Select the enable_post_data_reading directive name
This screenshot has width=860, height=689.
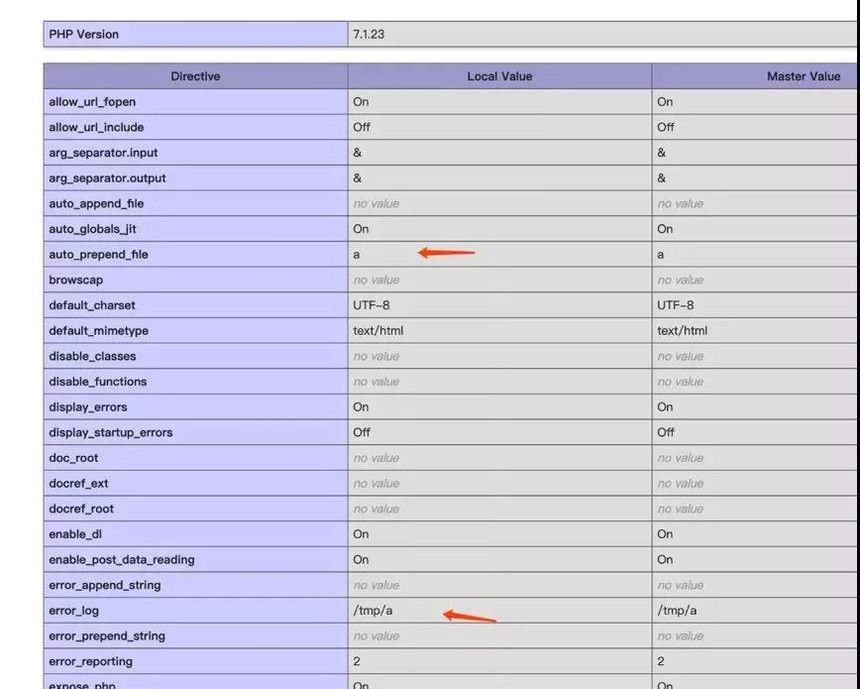click(122, 560)
